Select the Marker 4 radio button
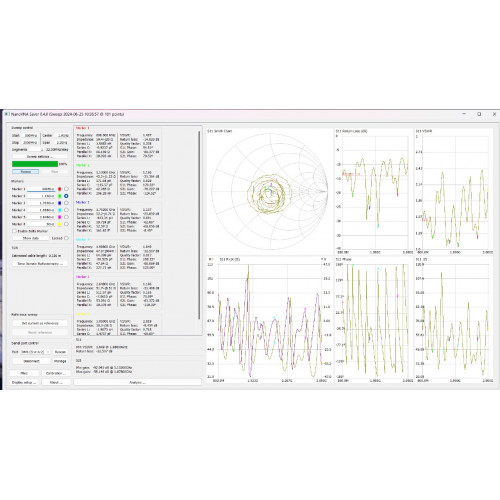The height and width of the screenshot is (500, 500). click(x=66, y=210)
